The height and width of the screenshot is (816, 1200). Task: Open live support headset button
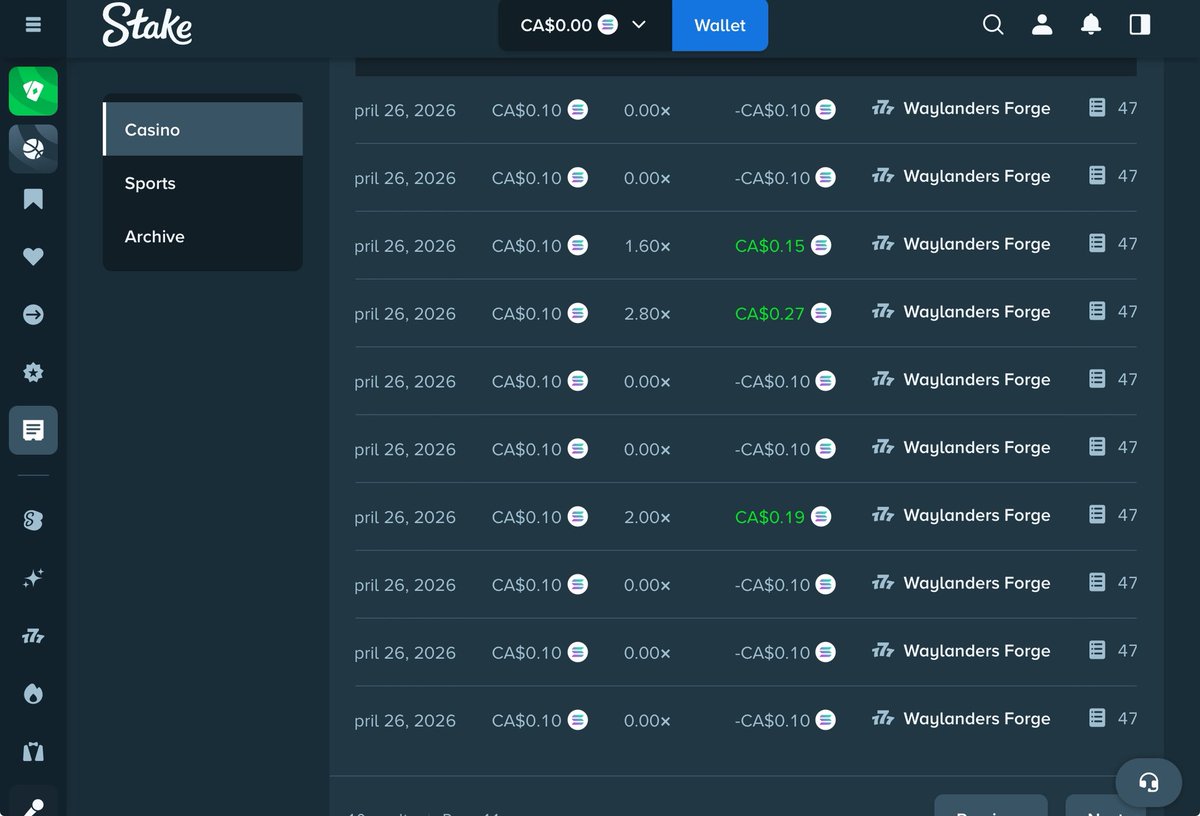tap(1149, 782)
